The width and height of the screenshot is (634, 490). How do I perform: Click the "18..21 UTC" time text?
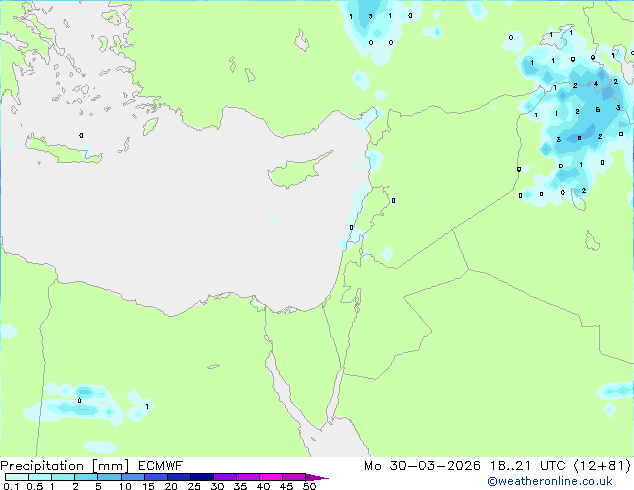coord(528,466)
